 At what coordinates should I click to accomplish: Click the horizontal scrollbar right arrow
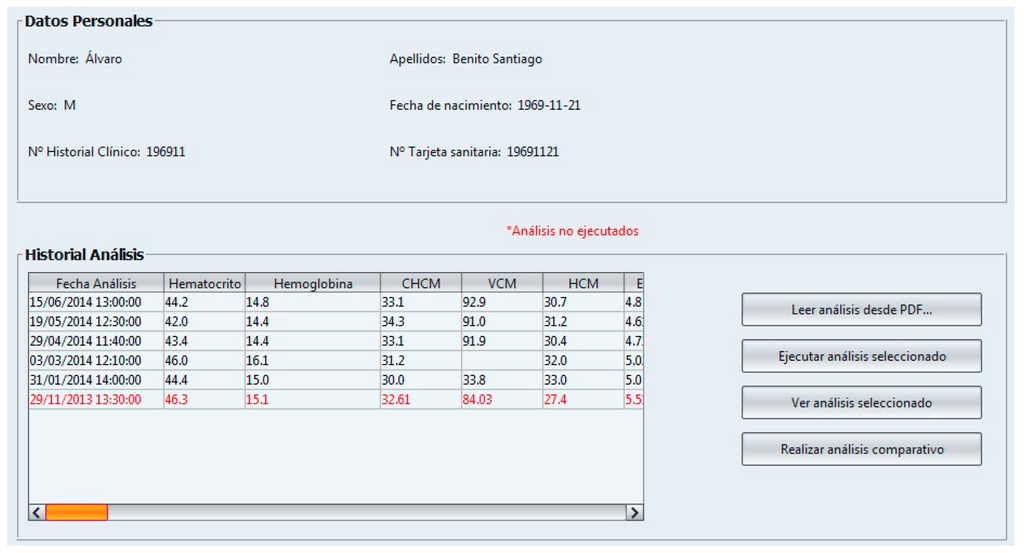(634, 512)
